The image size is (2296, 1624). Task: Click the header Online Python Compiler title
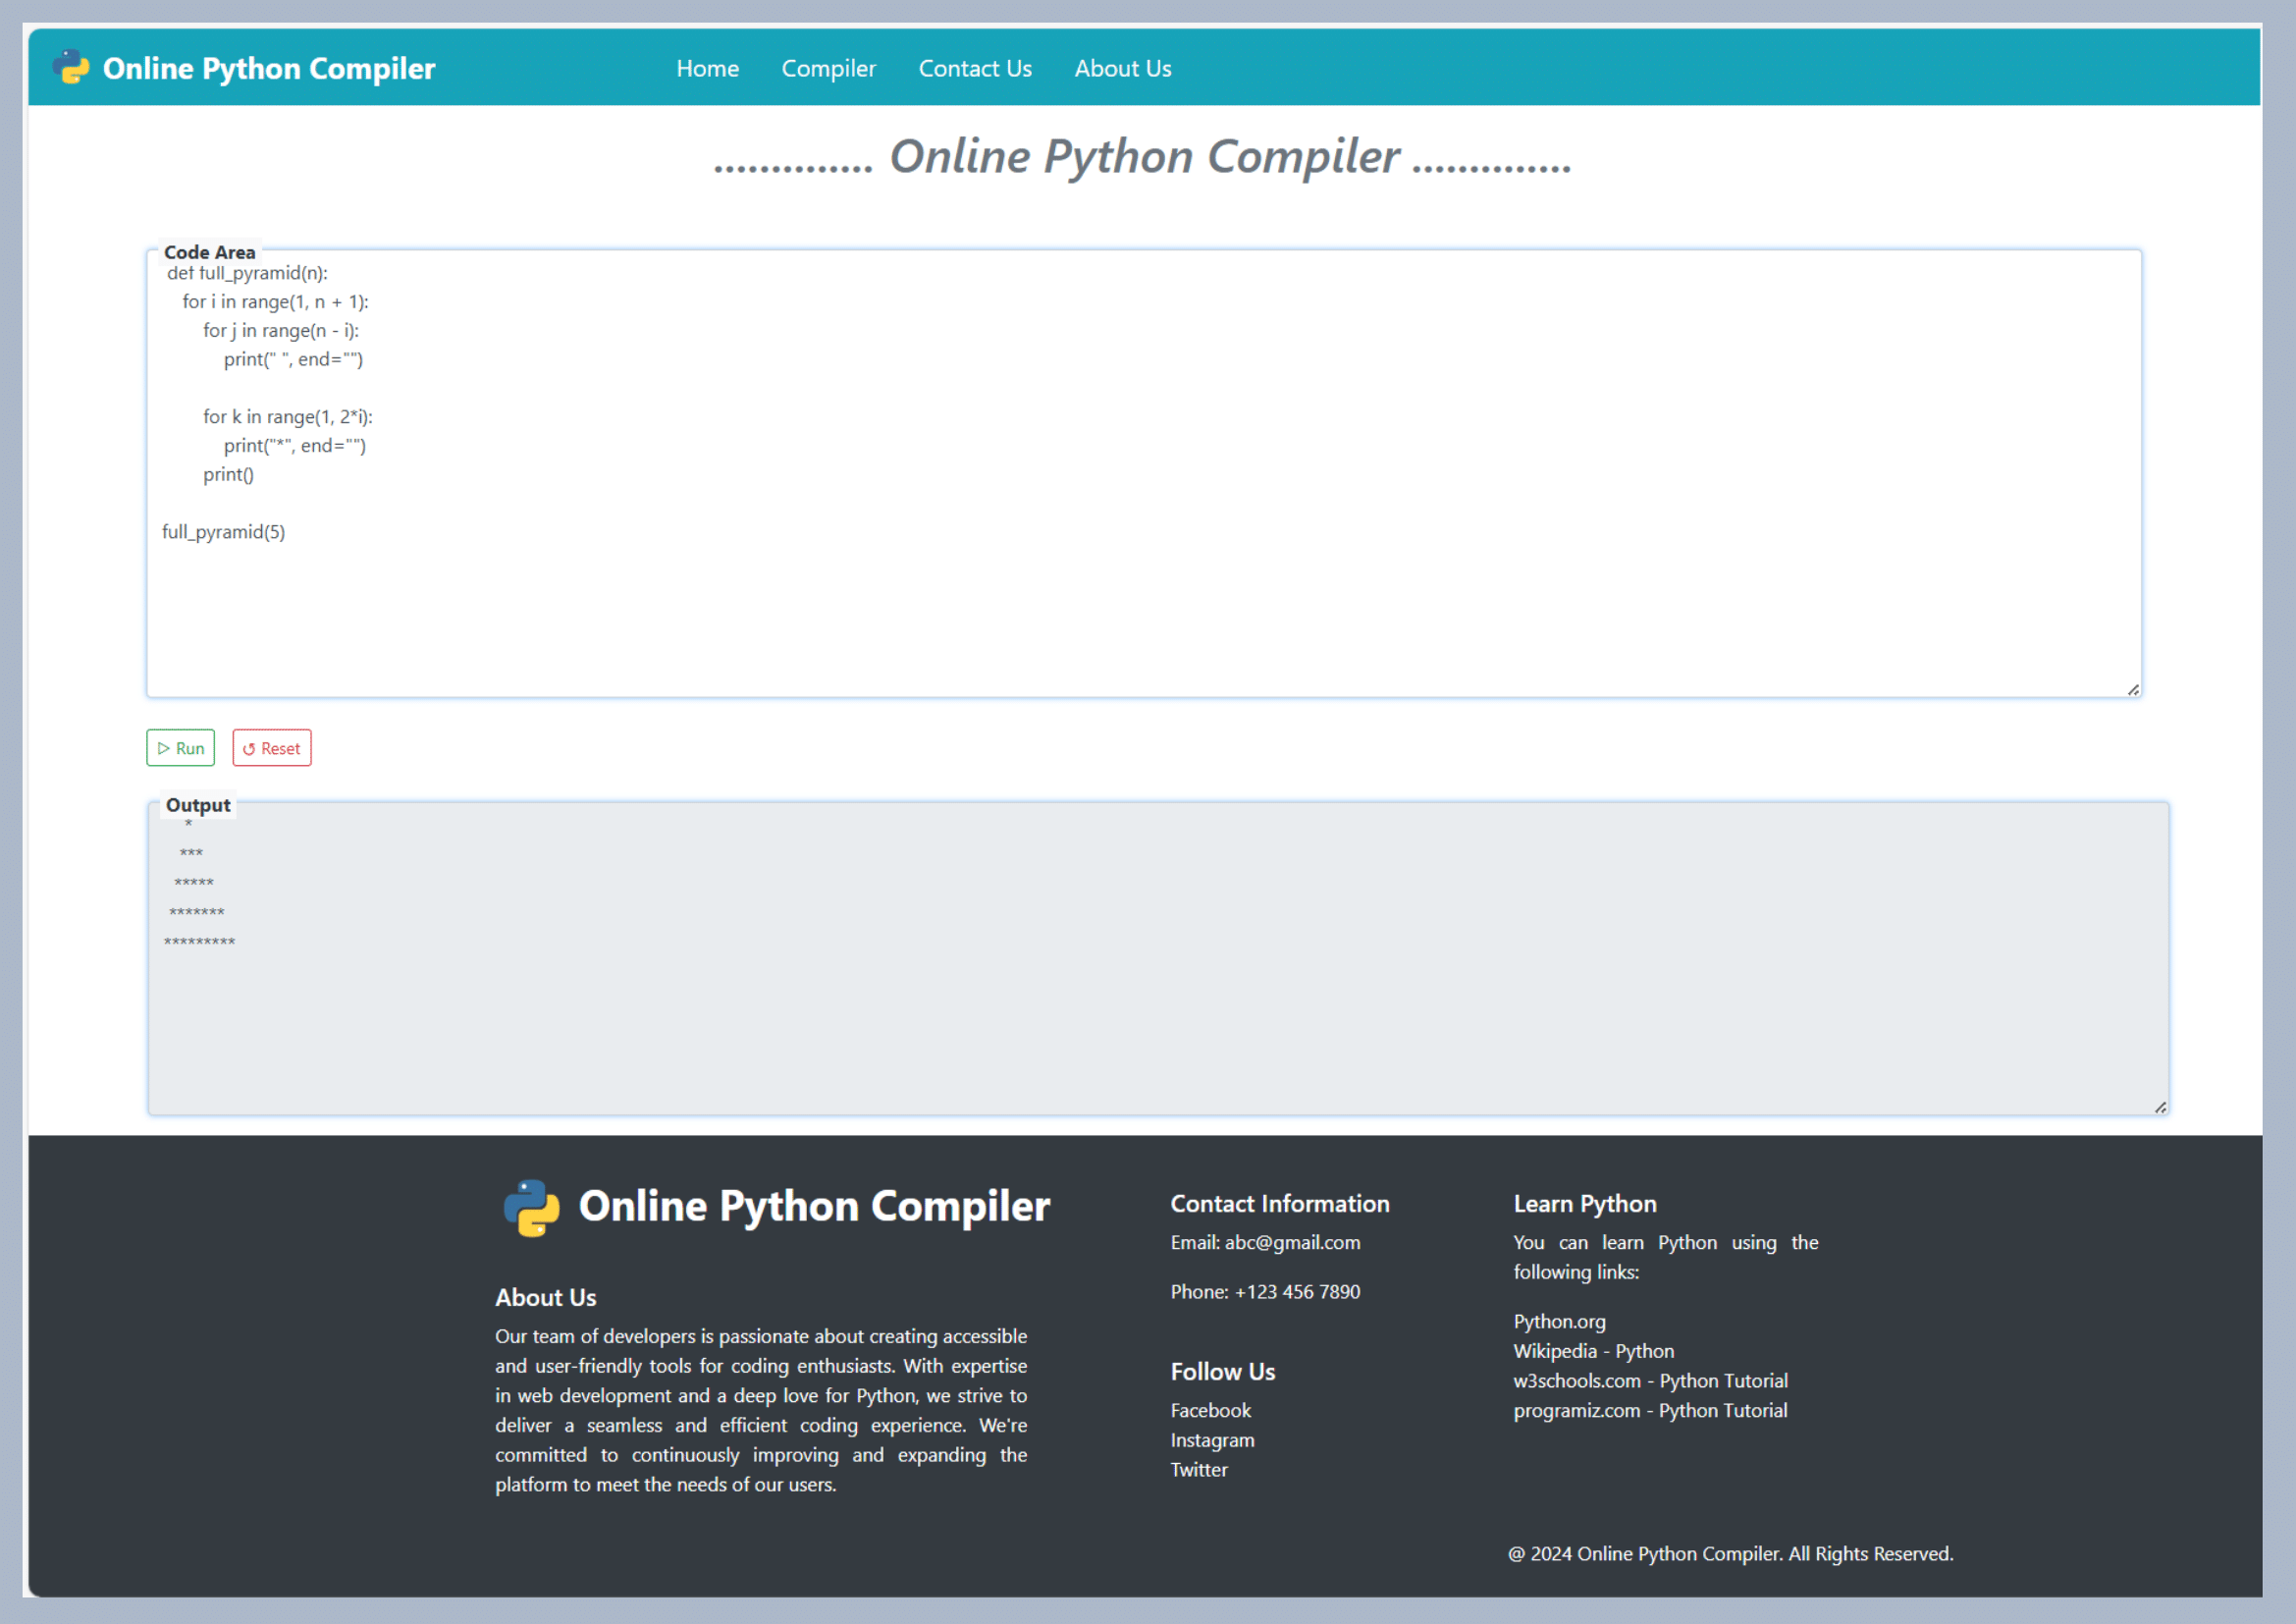point(268,68)
